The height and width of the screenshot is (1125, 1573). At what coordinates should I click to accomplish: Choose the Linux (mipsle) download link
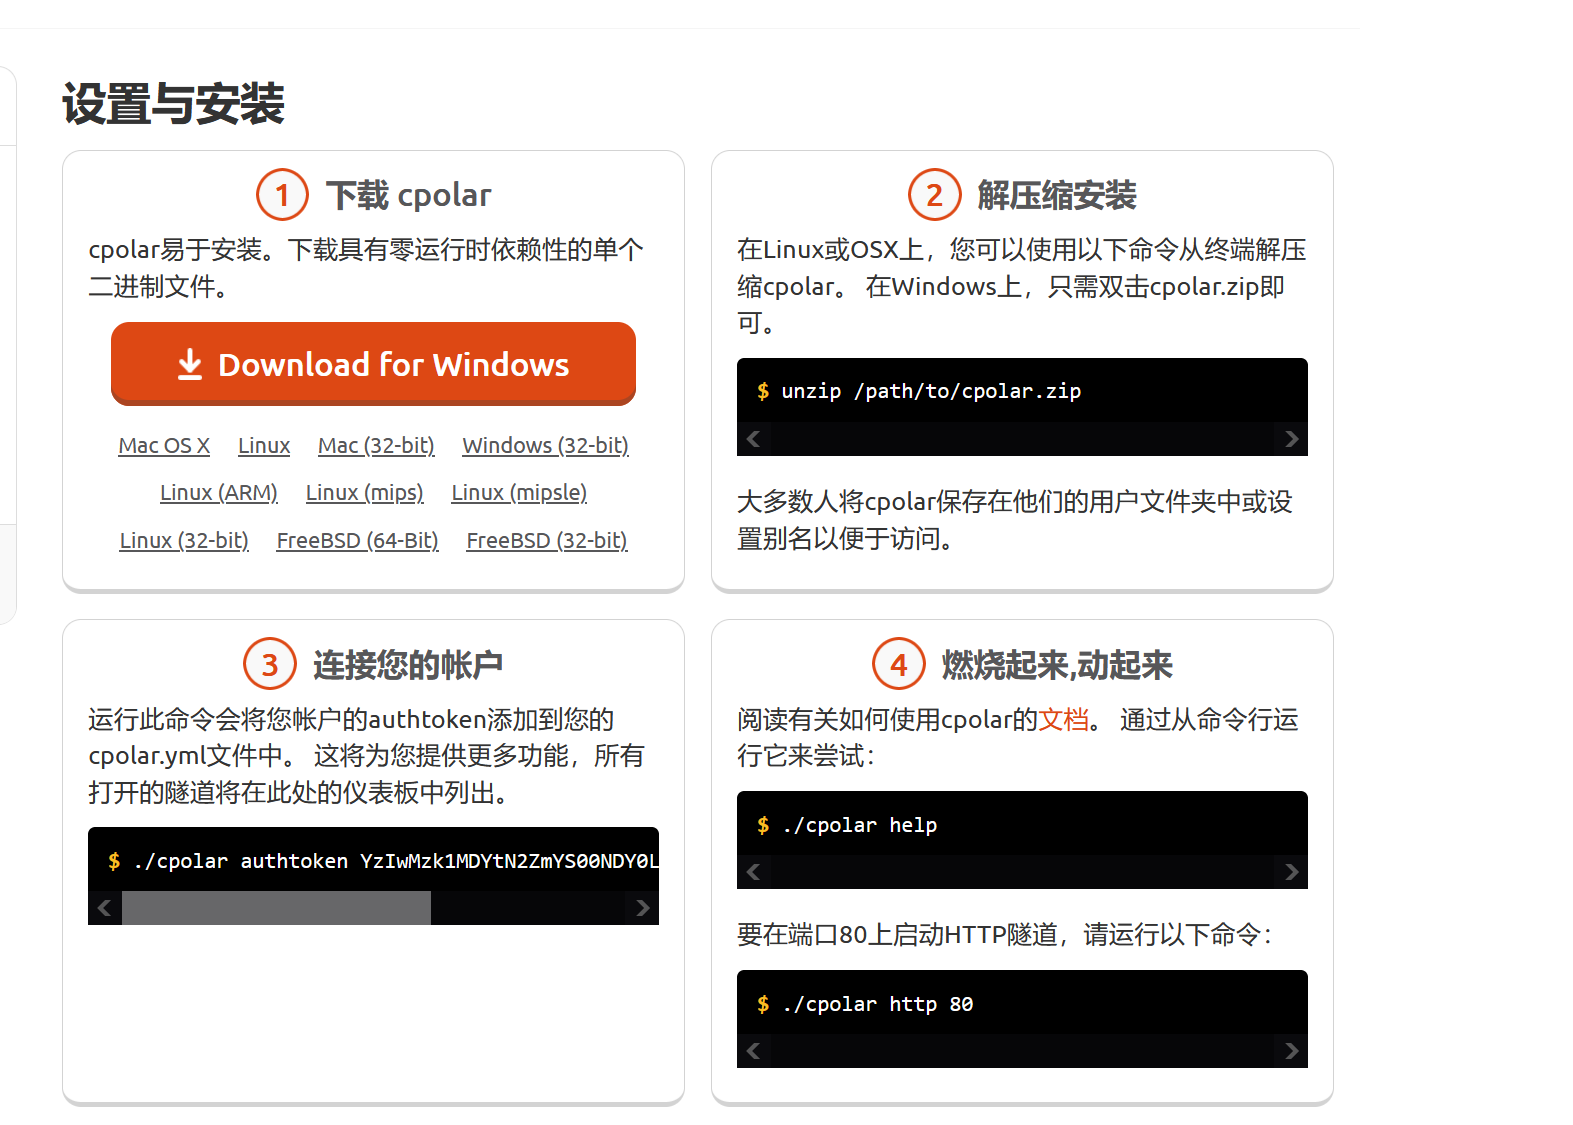point(519,493)
